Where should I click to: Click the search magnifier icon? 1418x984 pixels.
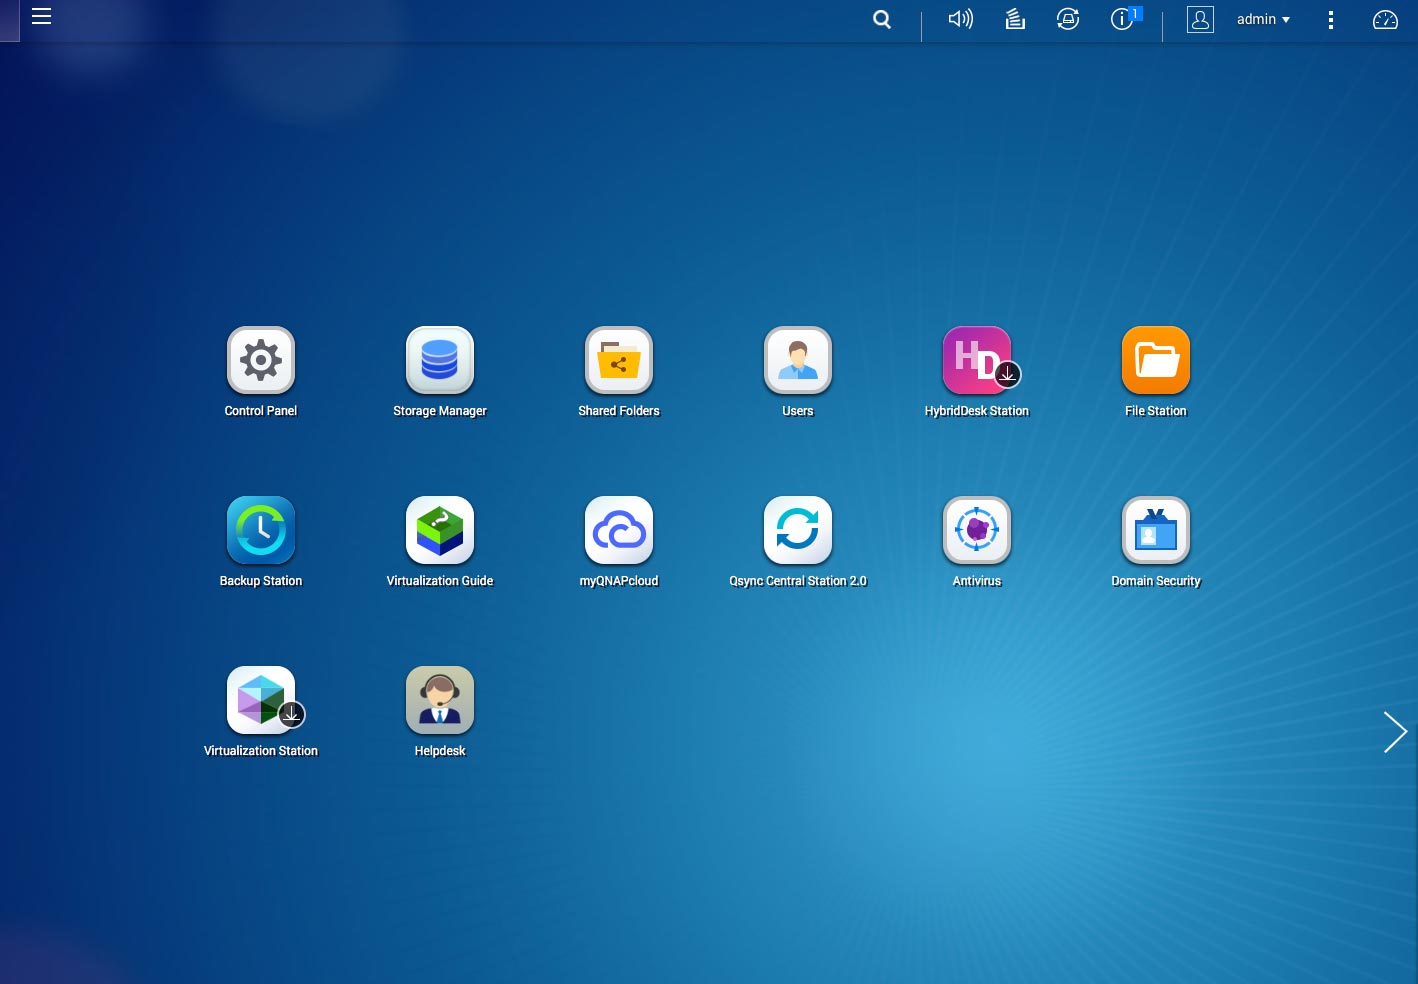pos(882,19)
